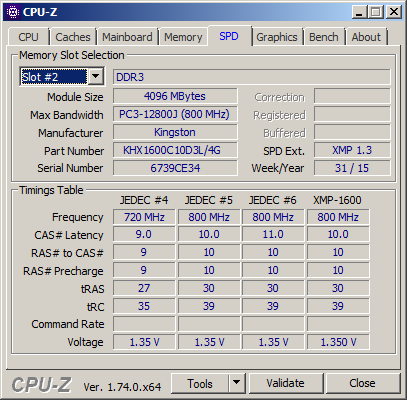The height and width of the screenshot is (400, 407).
Task: Click the Part Number label
Action: pyautogui.click(x=74, y=151)
